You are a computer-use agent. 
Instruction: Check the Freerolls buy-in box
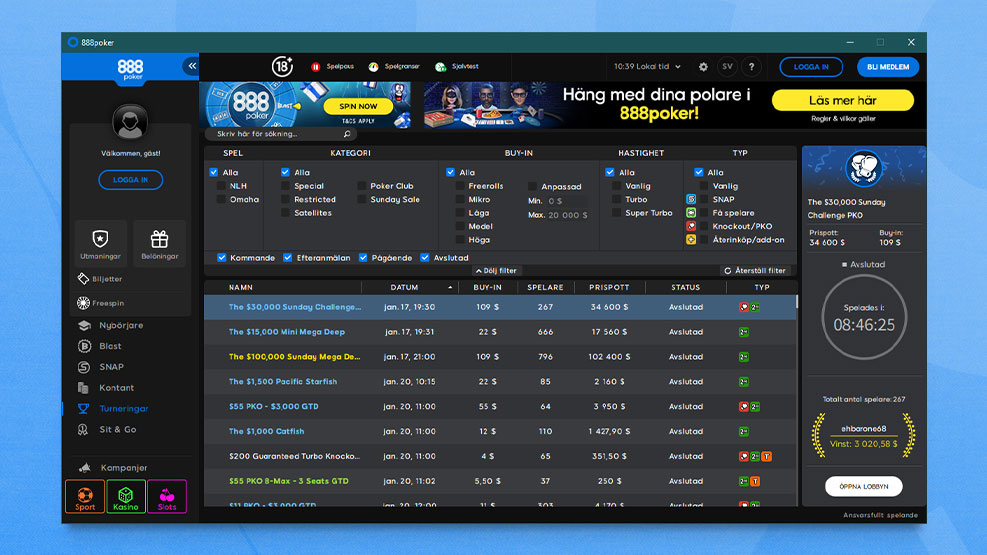tap(460, 186)
